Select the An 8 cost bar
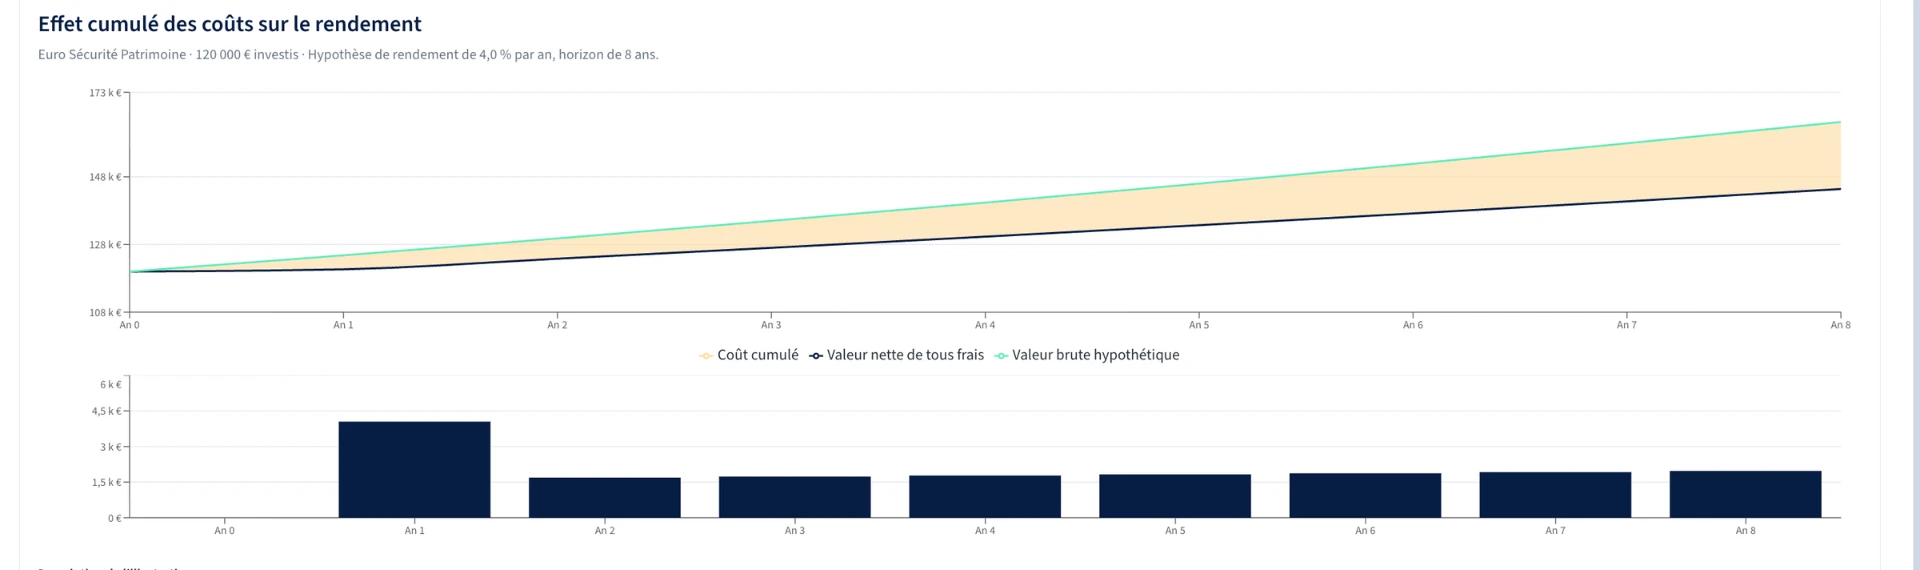This screenshot has height=570, width=1920. pos(1745,494)
